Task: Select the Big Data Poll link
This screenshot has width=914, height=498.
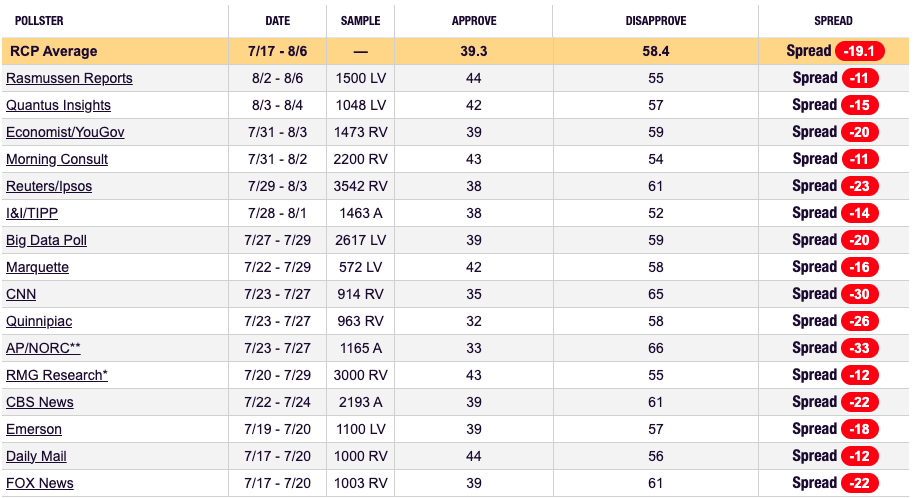Action: (47, 240)
